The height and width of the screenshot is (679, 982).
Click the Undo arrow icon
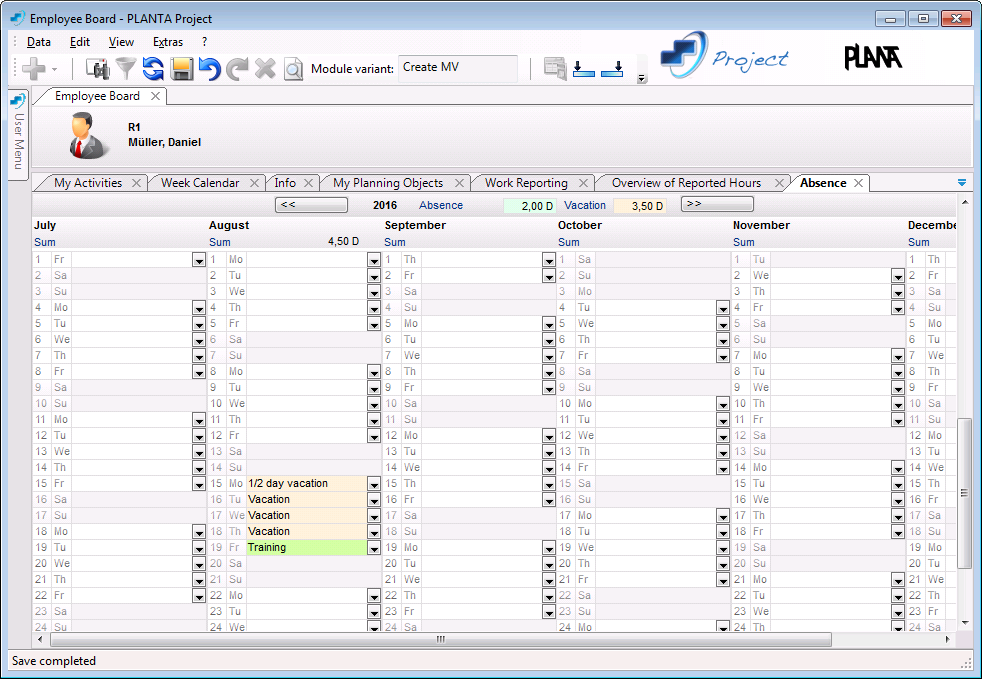(210, 68)
